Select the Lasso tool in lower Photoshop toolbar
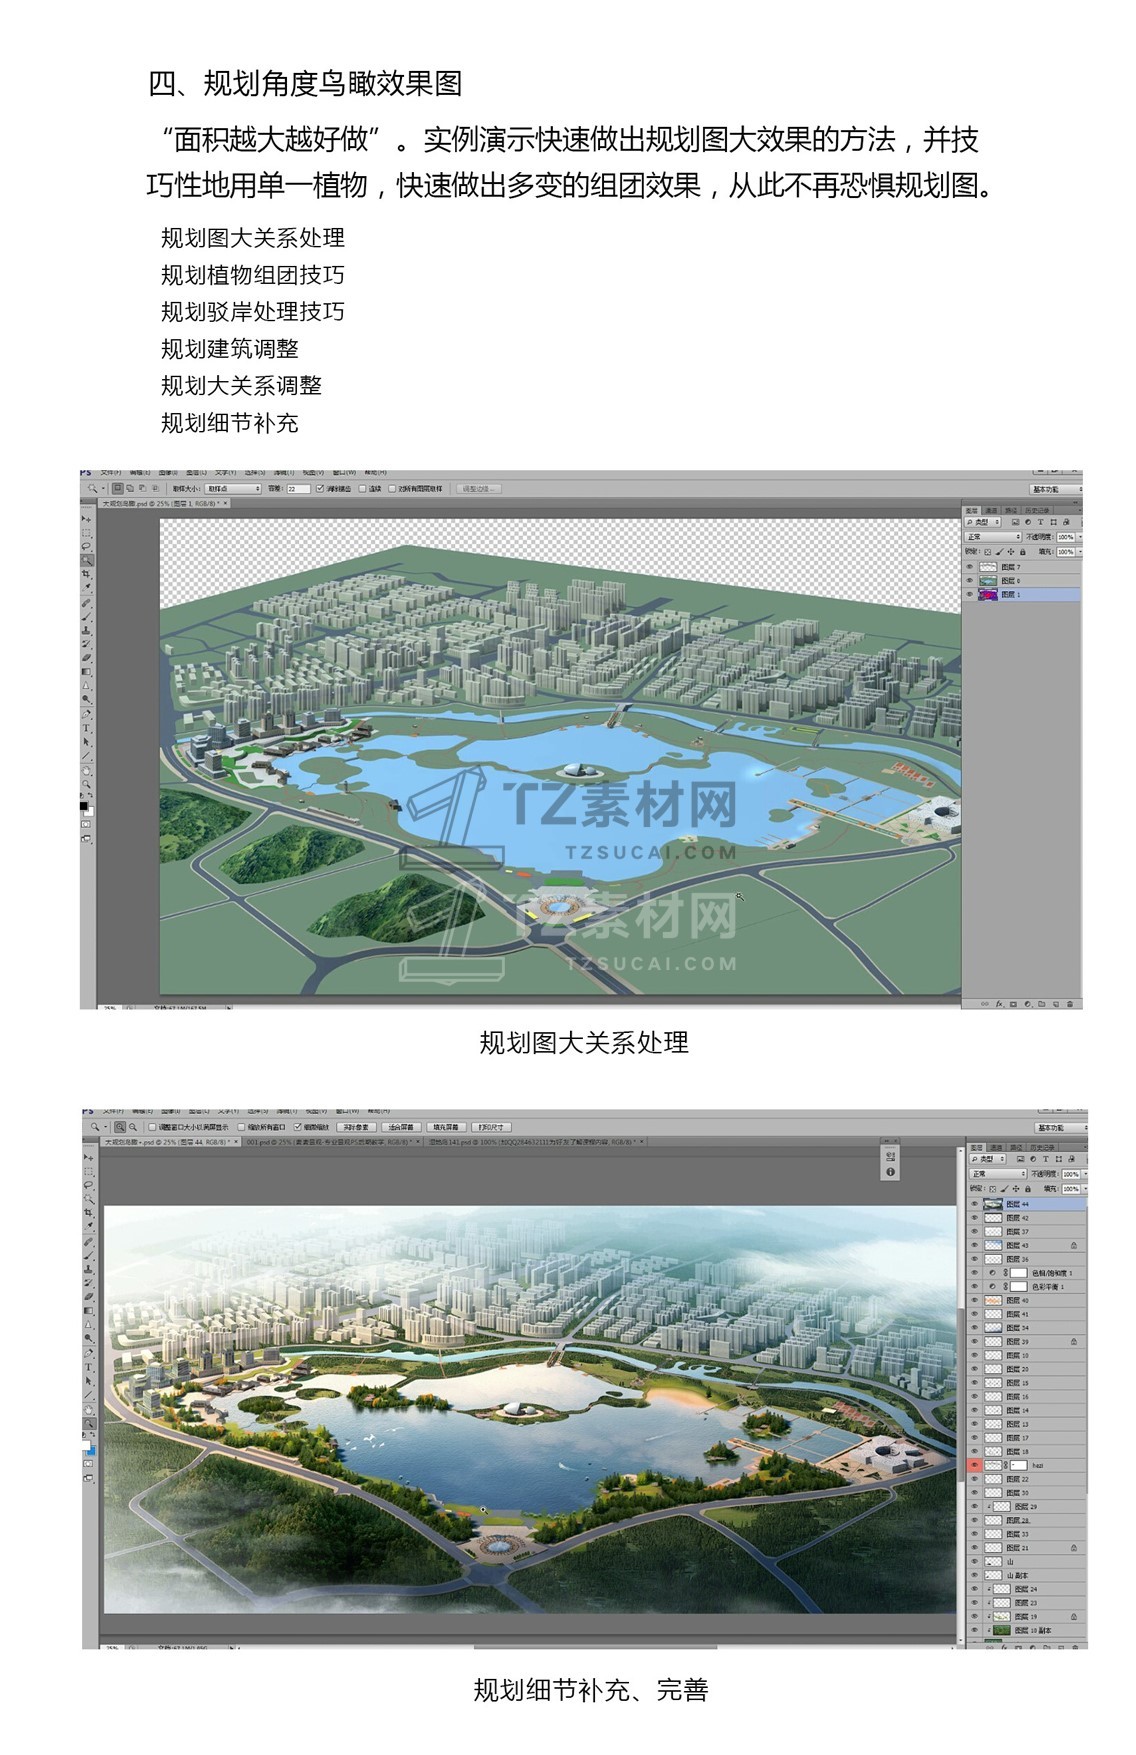1136x1755 pixels. click(88, 1185)
